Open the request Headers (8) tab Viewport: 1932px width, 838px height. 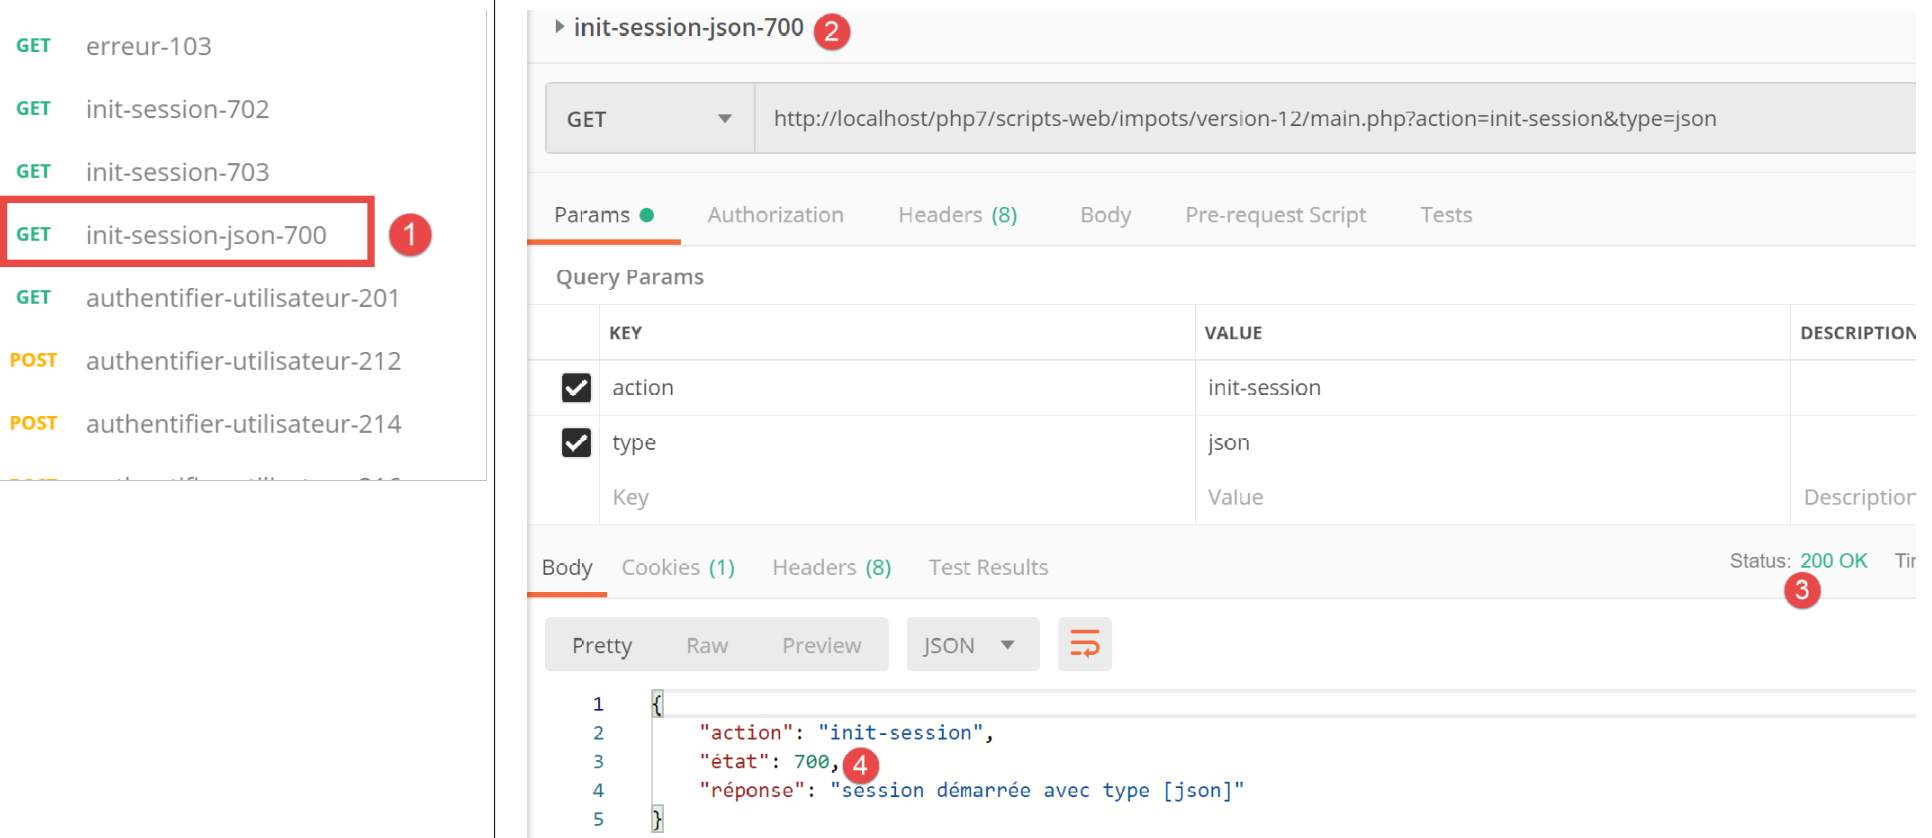click(957, 215)
